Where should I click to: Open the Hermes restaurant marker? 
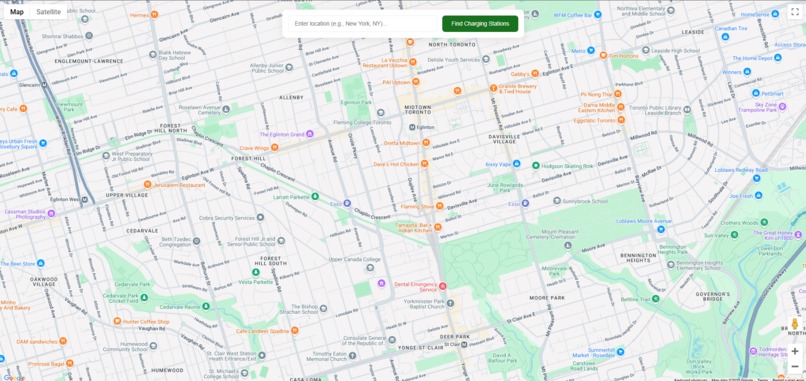(154, 15)
